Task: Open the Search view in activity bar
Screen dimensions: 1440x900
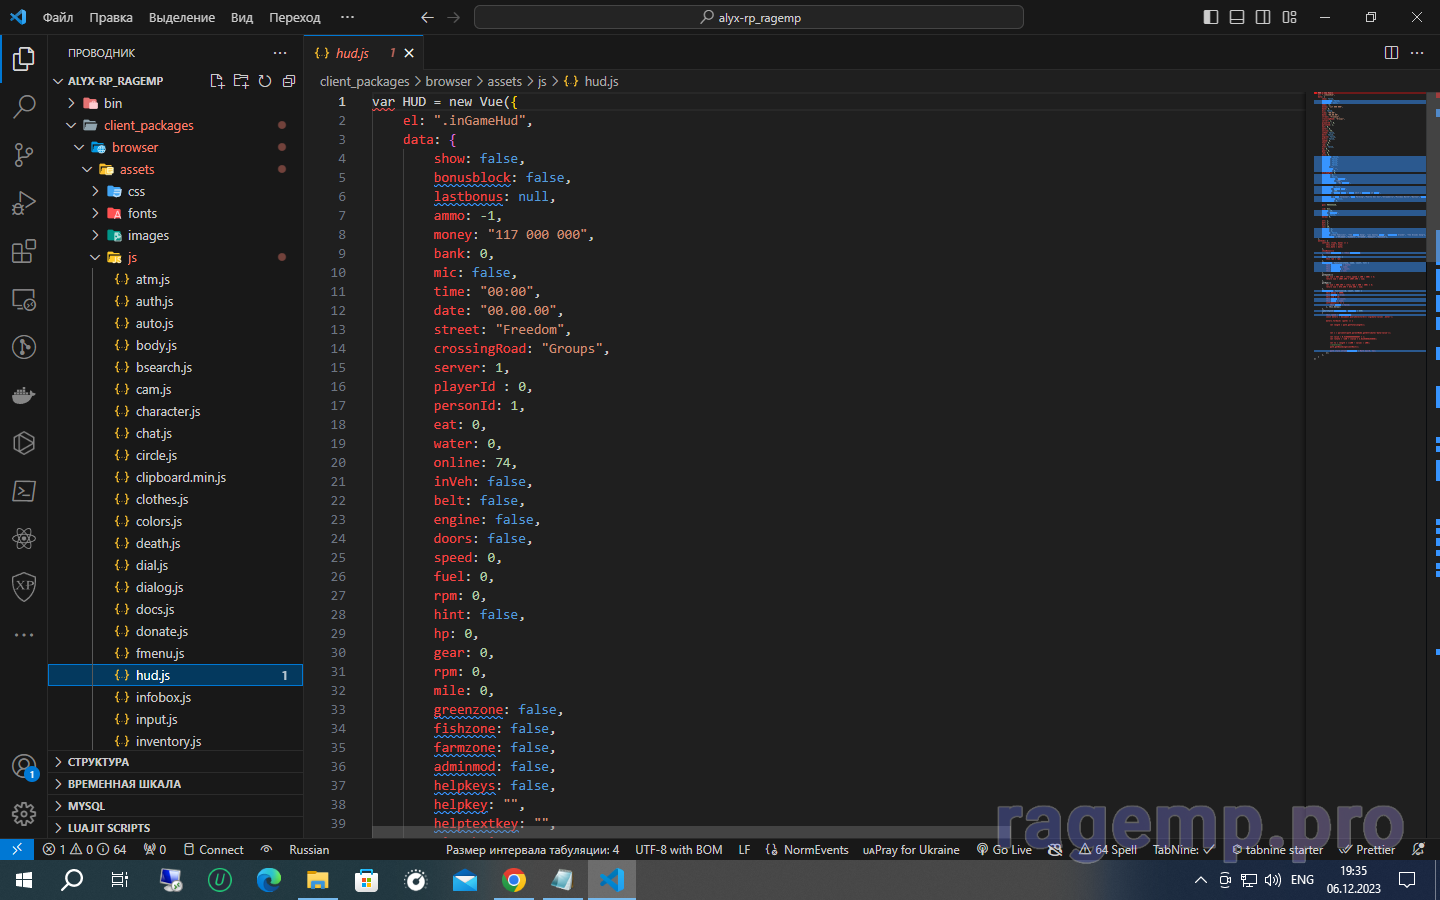Action: tap(24, 106)
